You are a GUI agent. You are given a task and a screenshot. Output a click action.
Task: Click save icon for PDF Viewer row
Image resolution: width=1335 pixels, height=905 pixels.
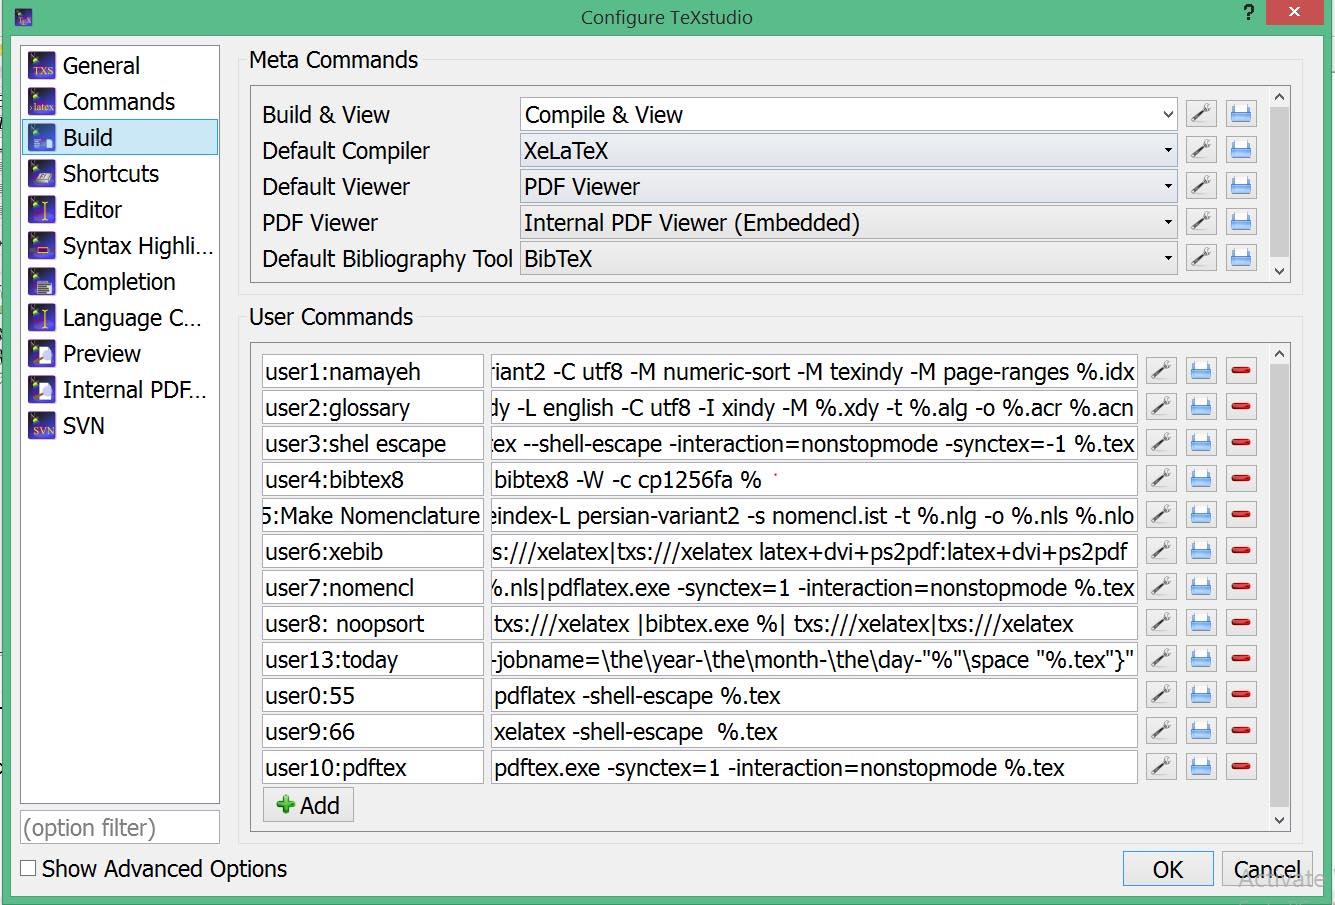1241,222
